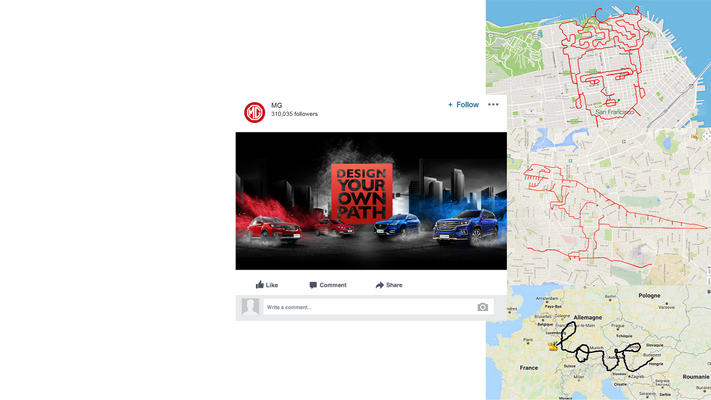Click the green dot on the face route map
The image size is (711, 400).
(x=618, y=100)
